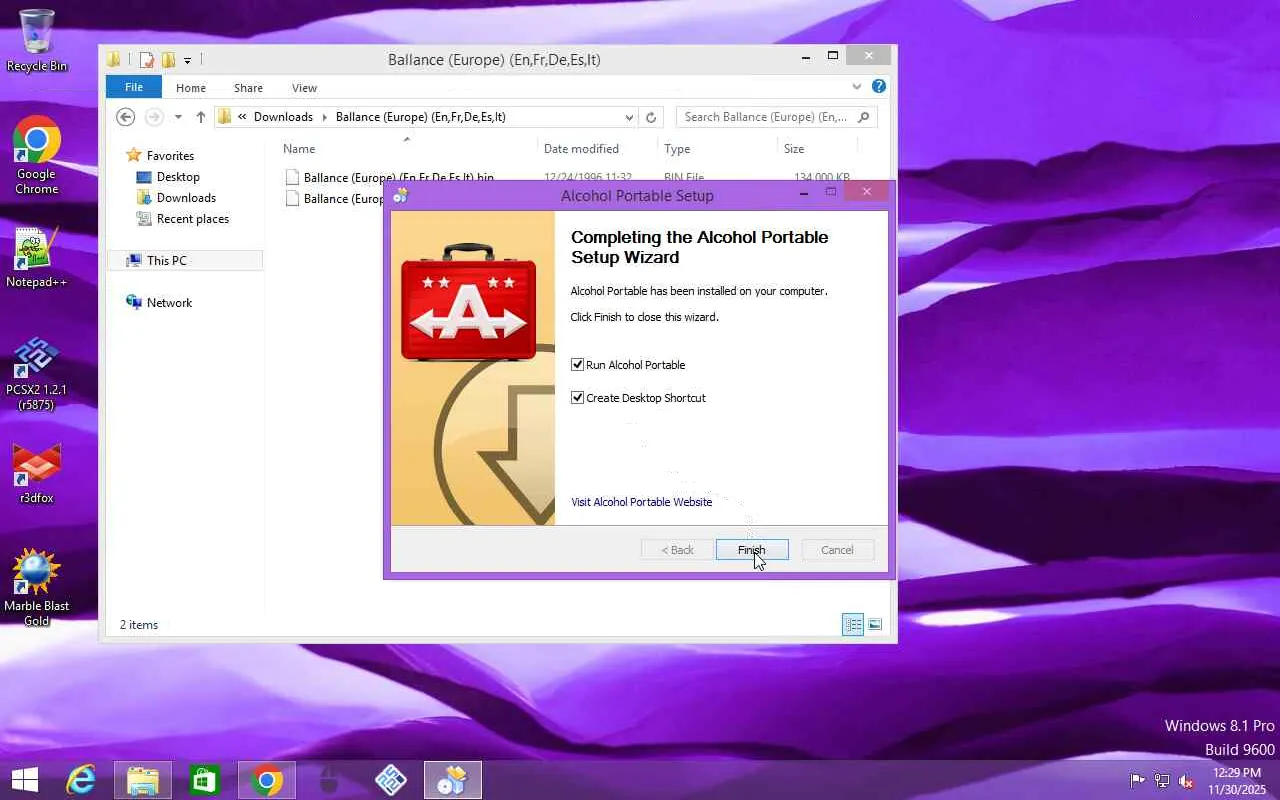
Task: Click New Folder icon in Quick Access Toolbar
Action: (x=168, y=60)
